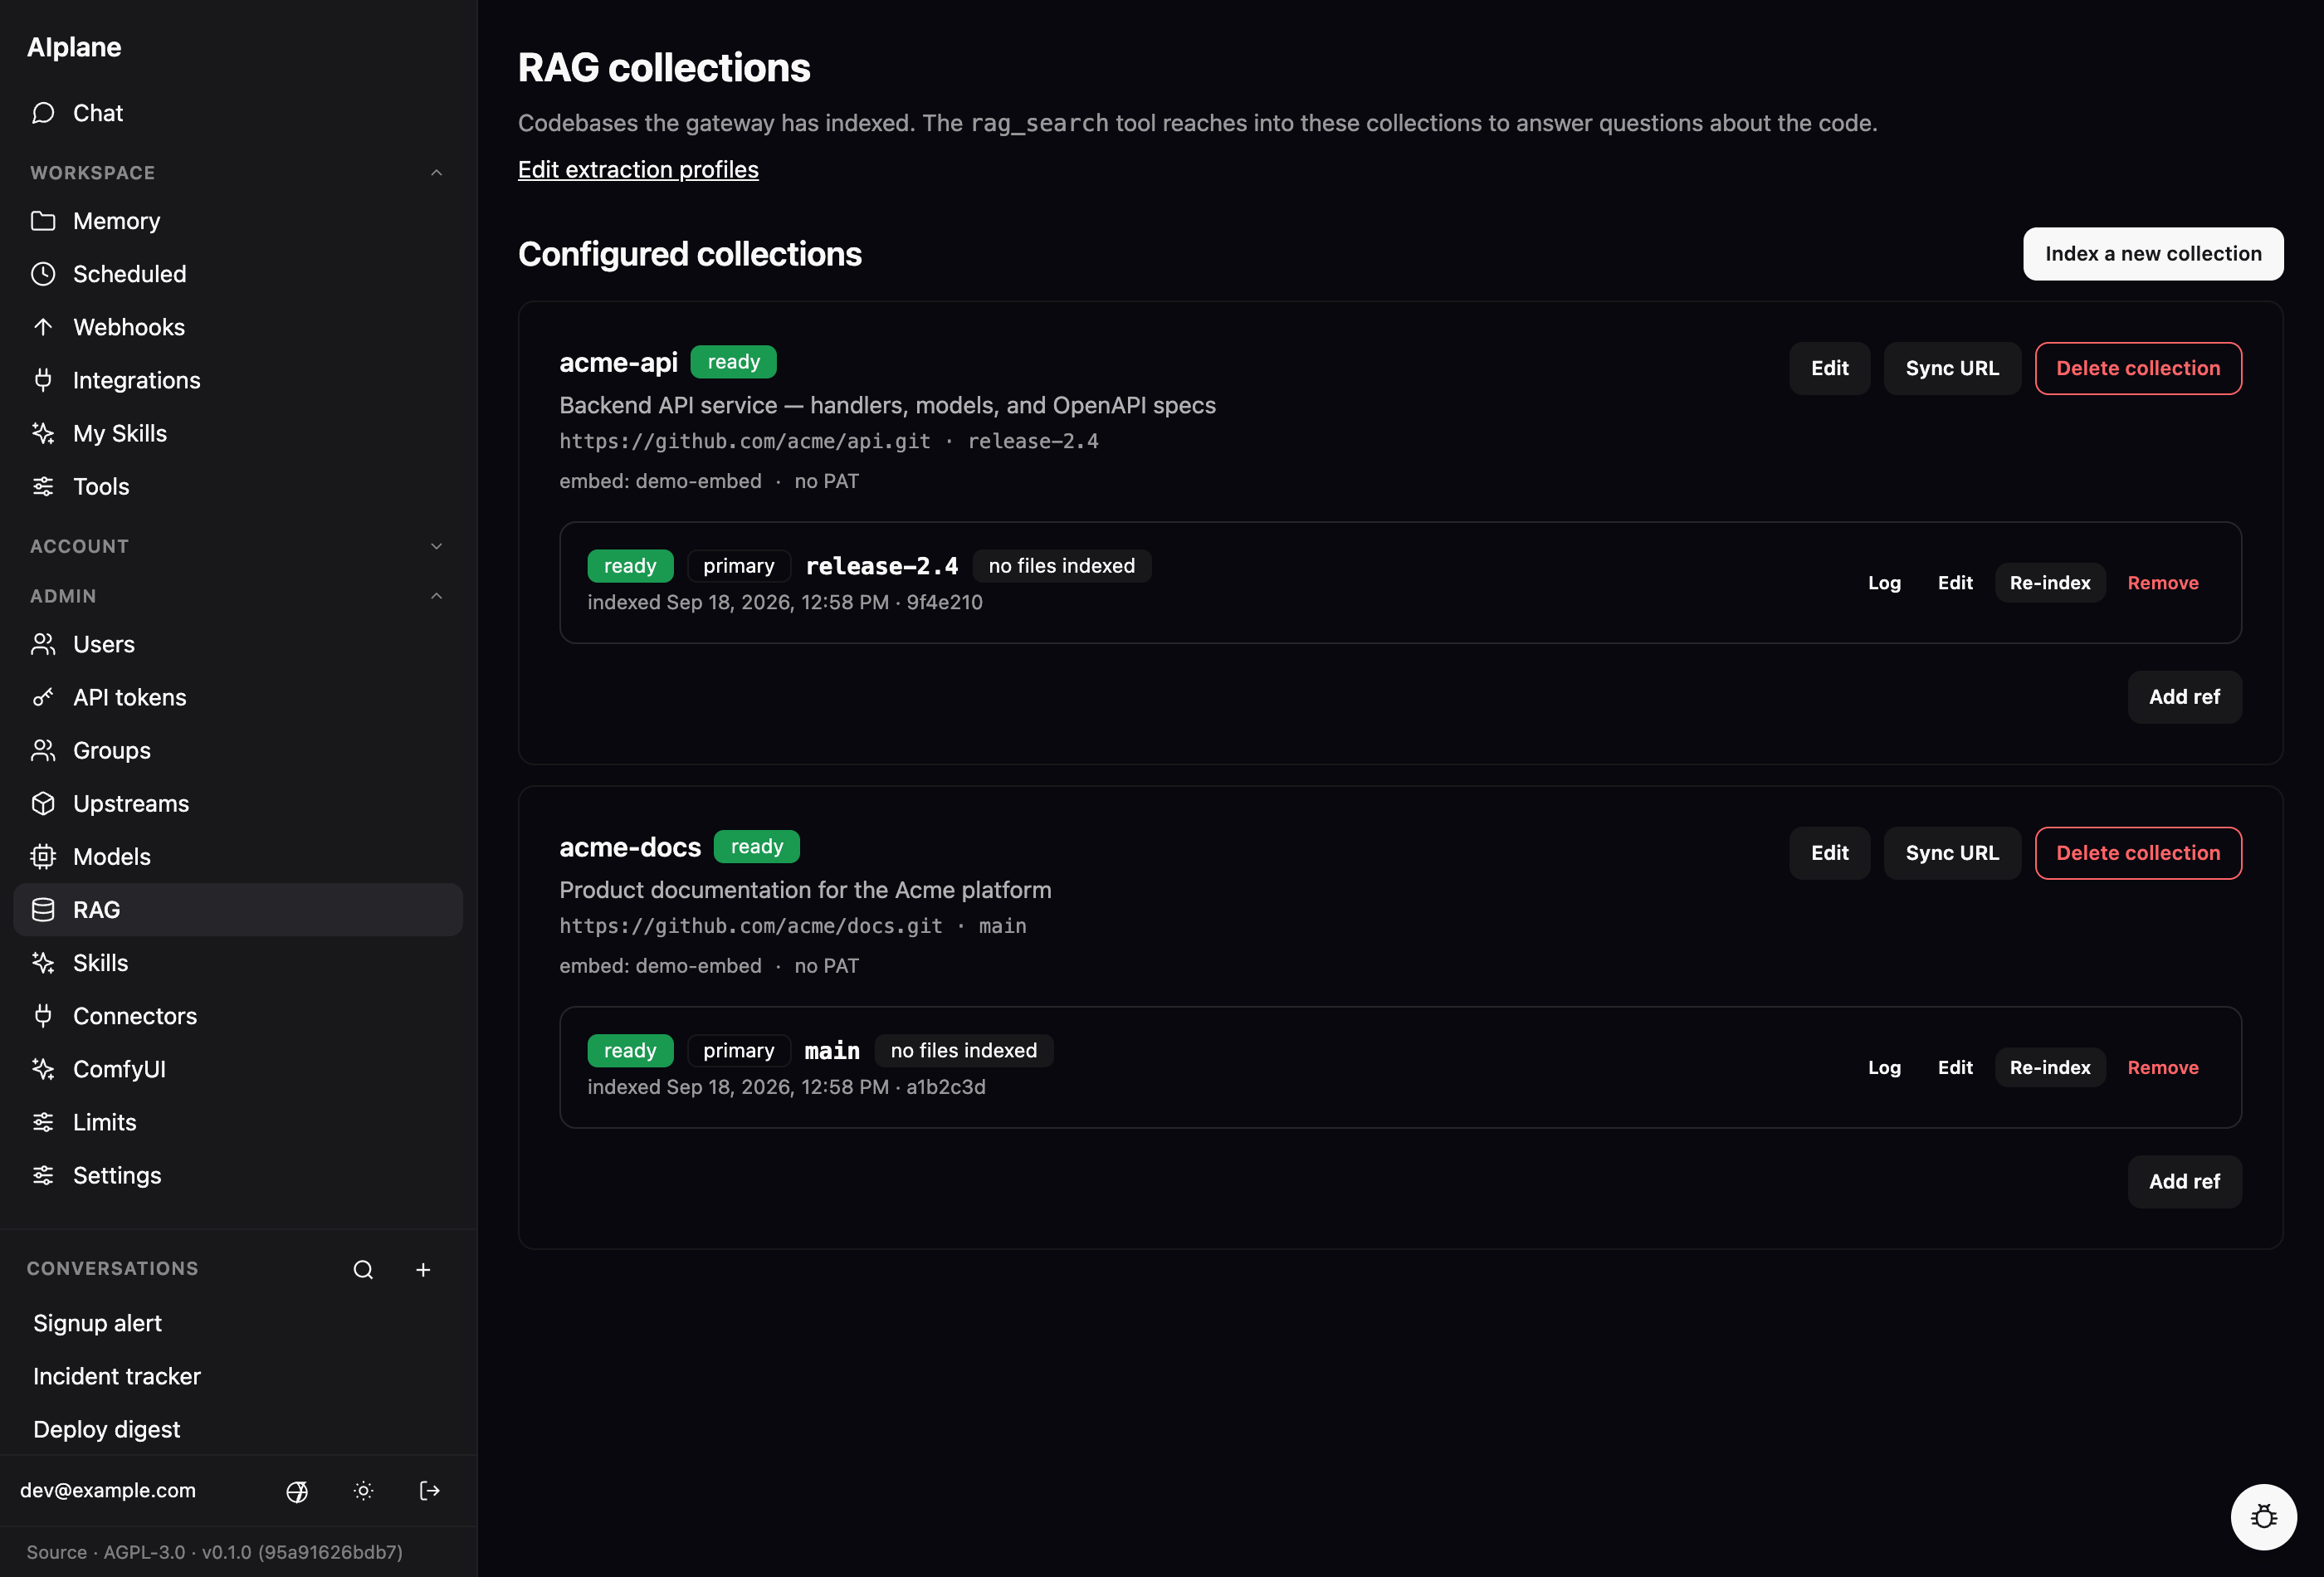Edit the main ref
2324x1577 pixels.
click(1955, 1068)
